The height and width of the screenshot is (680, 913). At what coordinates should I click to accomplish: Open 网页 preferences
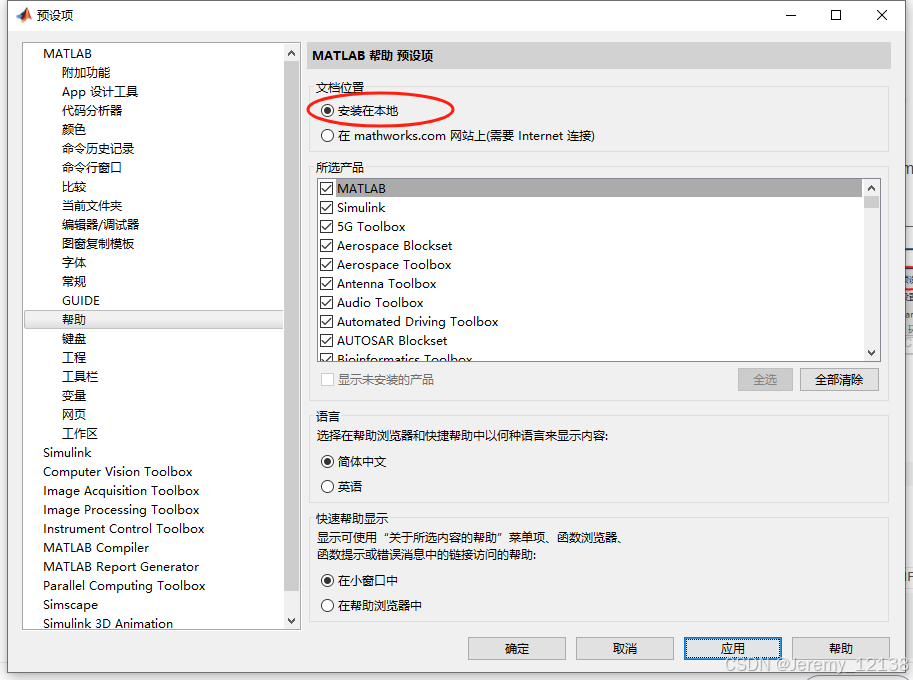coord(74,415)
